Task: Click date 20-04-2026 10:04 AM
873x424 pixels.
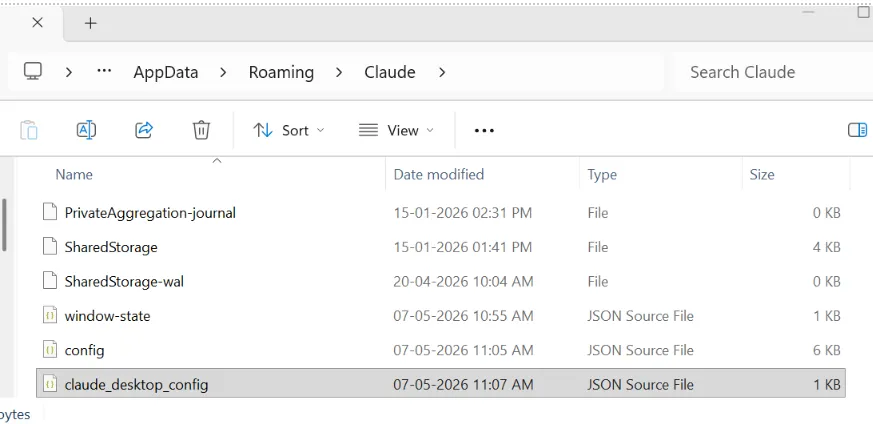Action: point(463,282)
